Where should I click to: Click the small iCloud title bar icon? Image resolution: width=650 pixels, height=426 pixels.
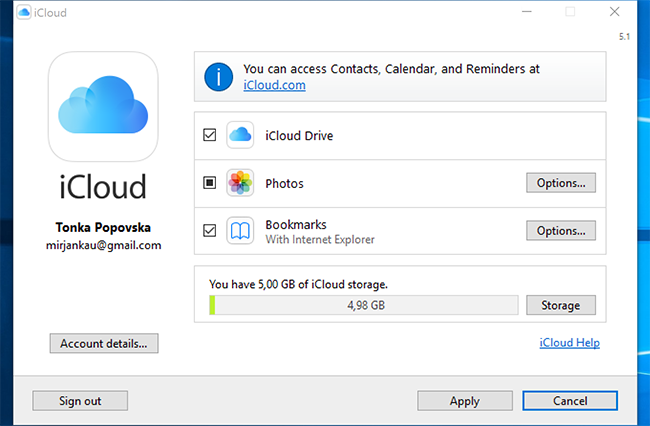[22, 13]
